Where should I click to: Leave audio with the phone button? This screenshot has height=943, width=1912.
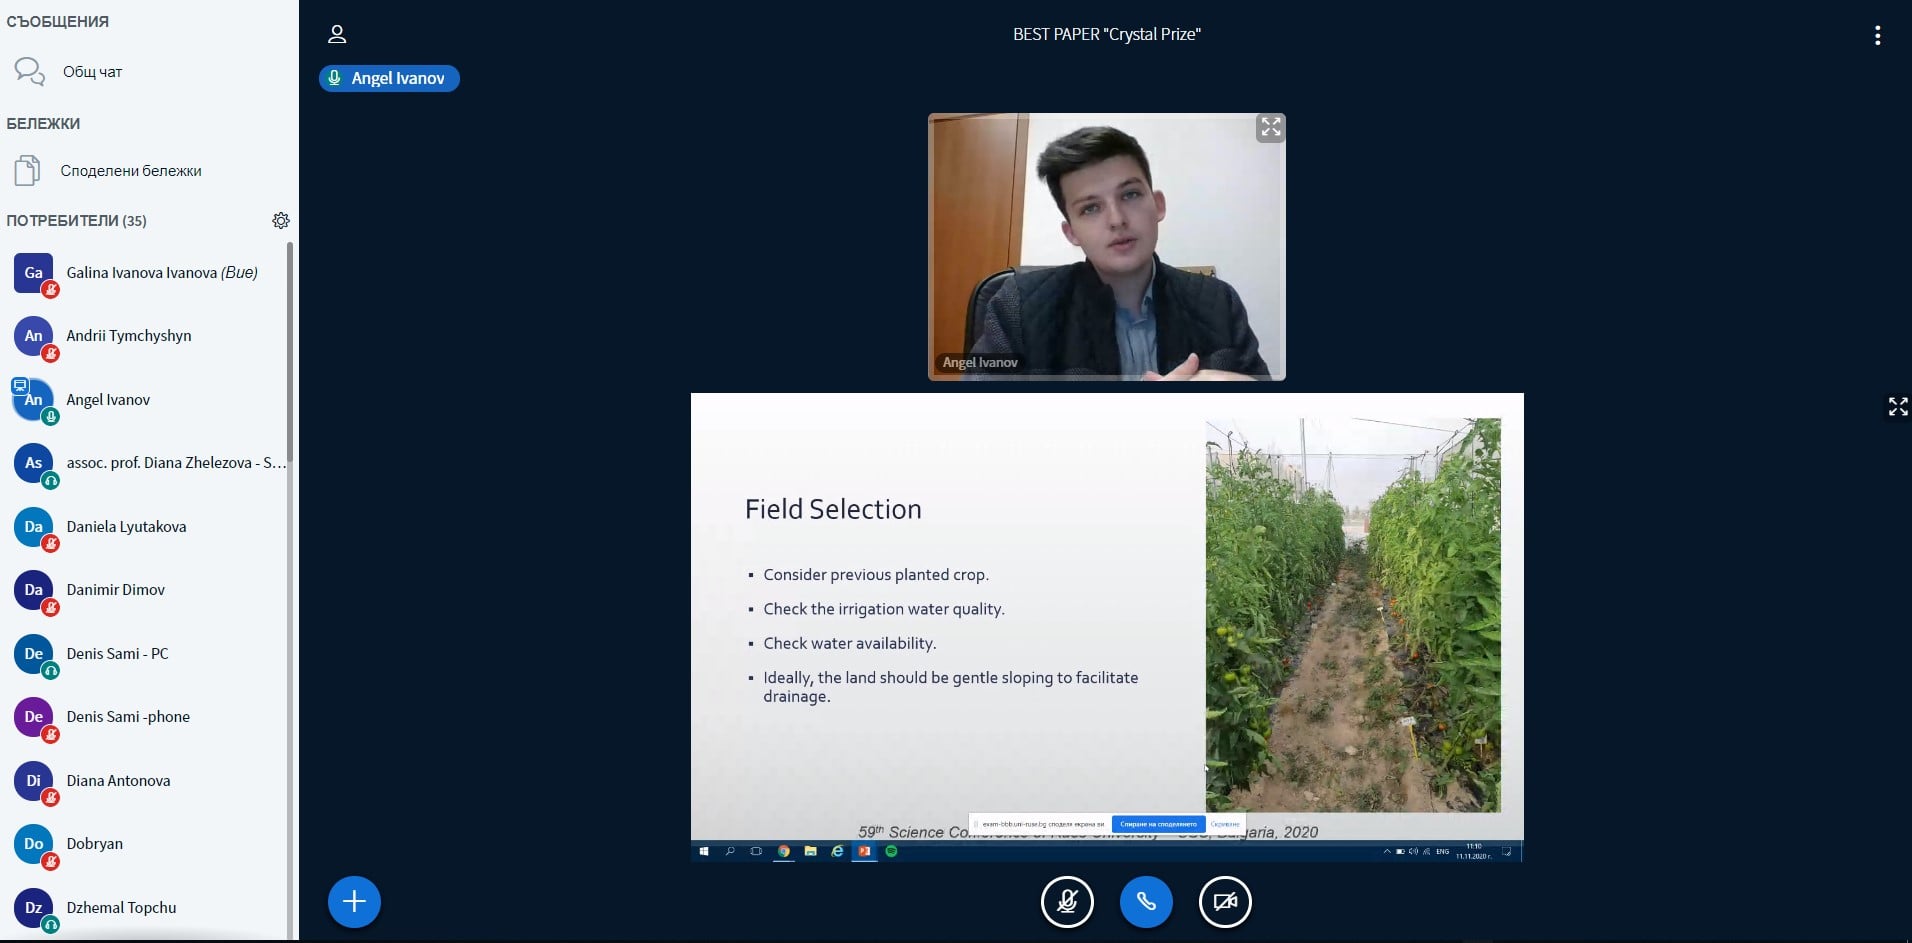pyautogui.click(x=1146, y=902)
